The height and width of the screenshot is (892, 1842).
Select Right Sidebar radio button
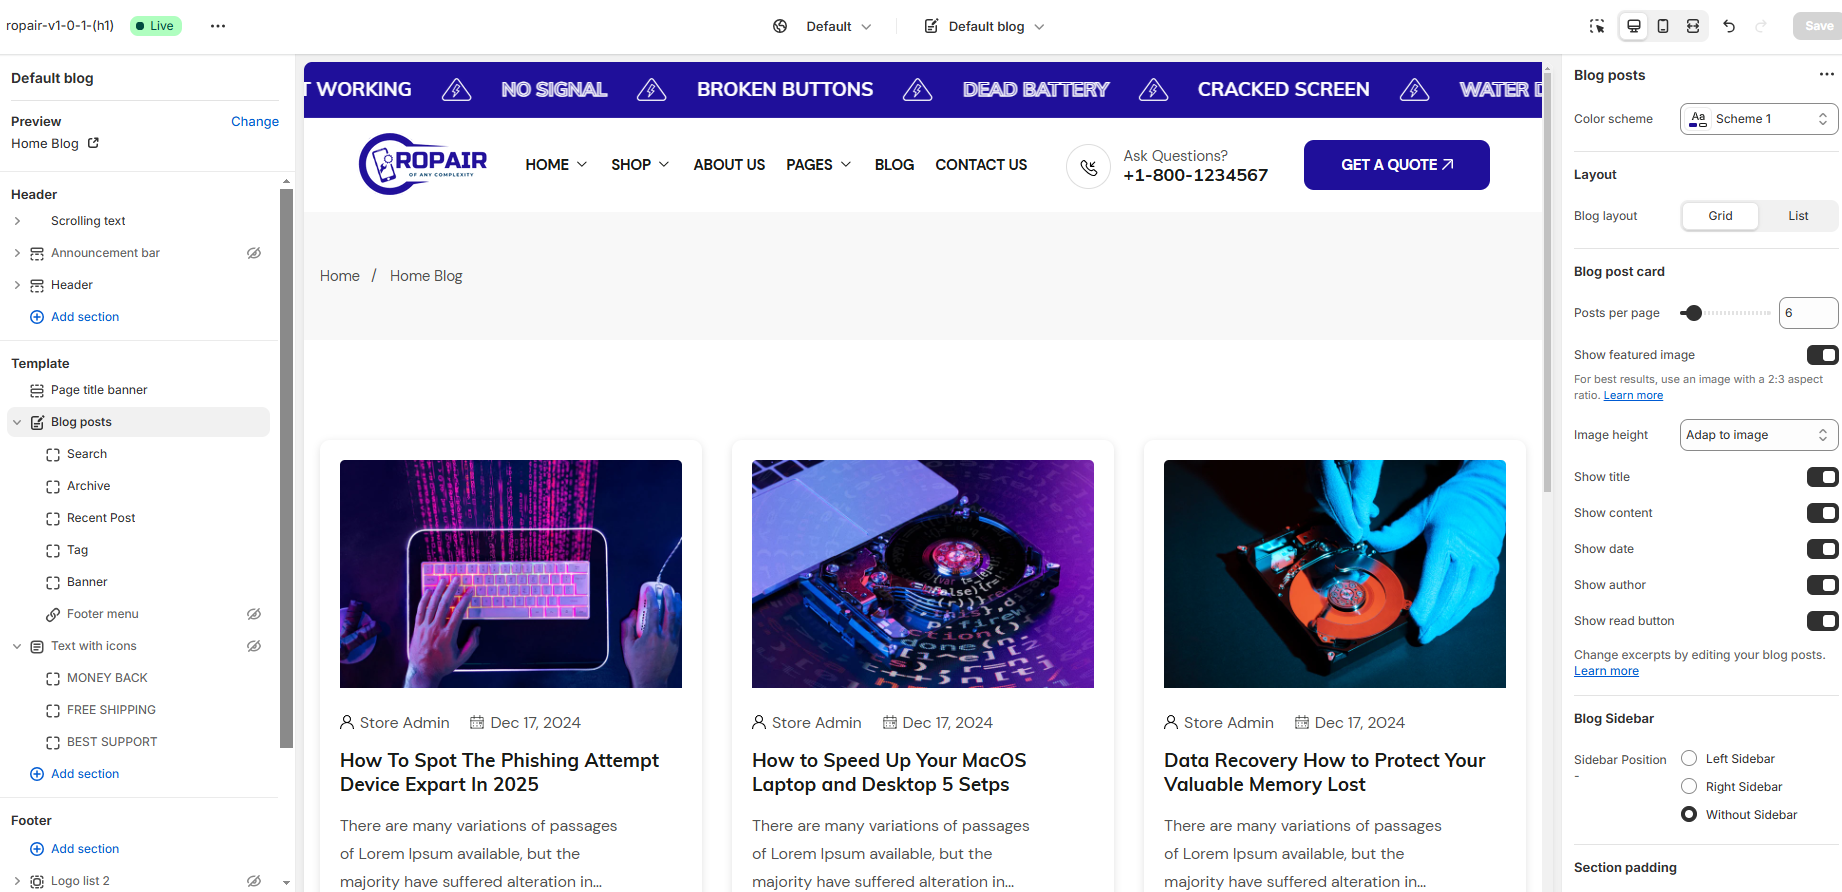1689,786
